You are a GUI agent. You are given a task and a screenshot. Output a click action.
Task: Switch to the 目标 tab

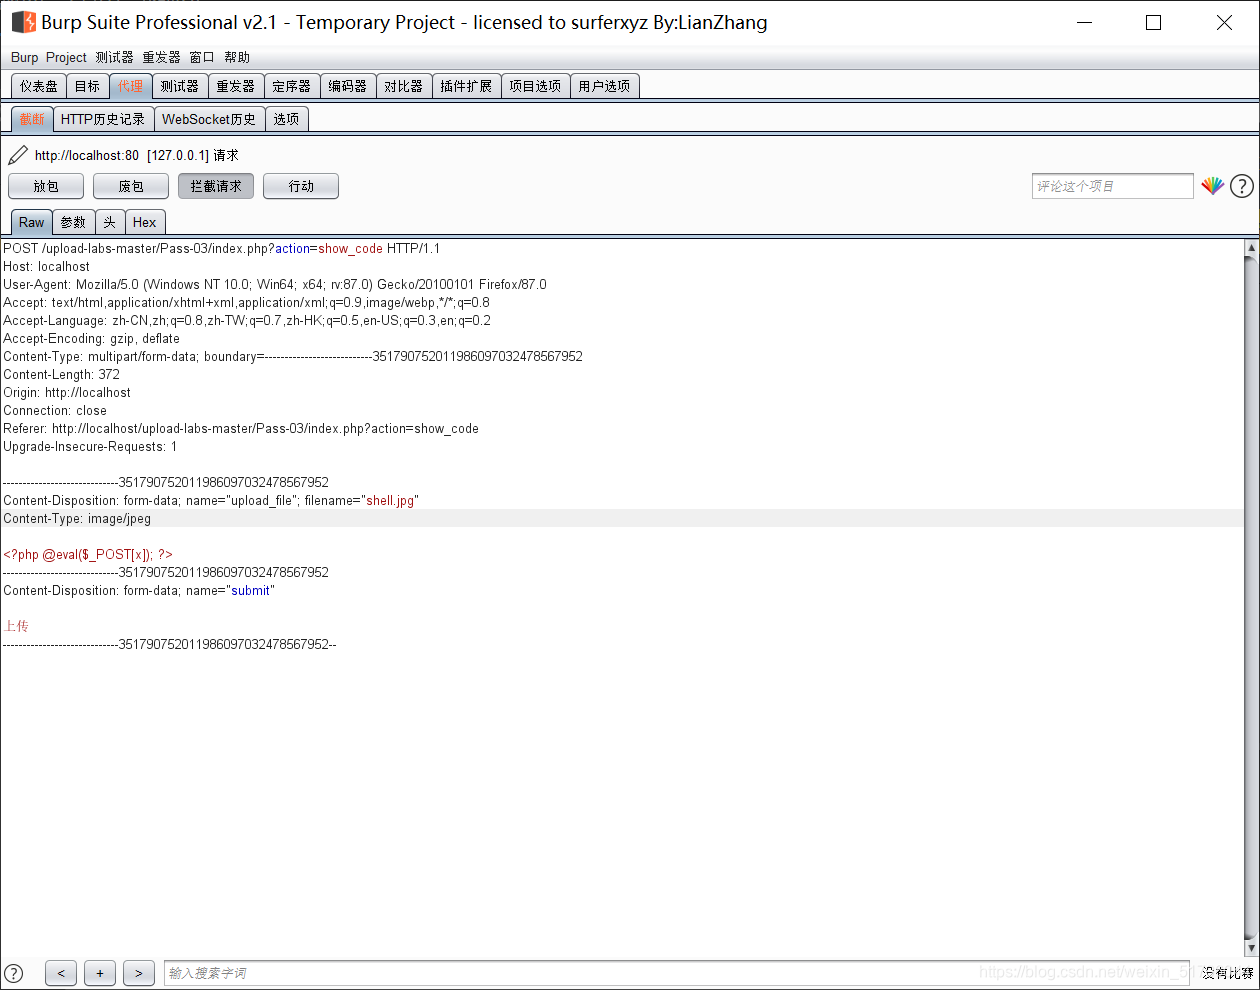coord(87,86)
